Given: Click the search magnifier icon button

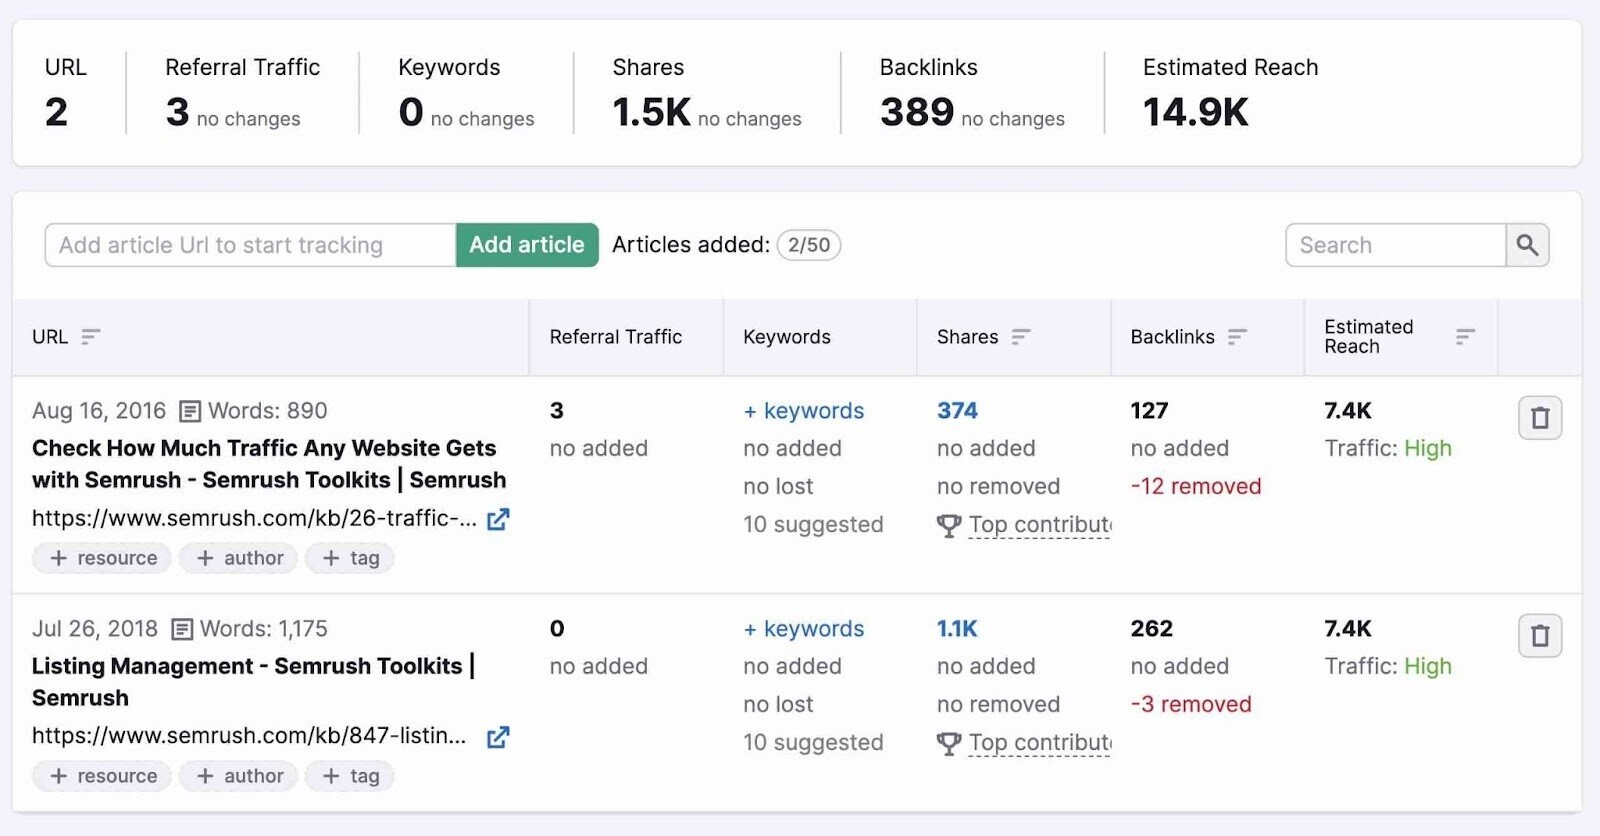Looking at the screenshot, I should (x=1527, y=245).
